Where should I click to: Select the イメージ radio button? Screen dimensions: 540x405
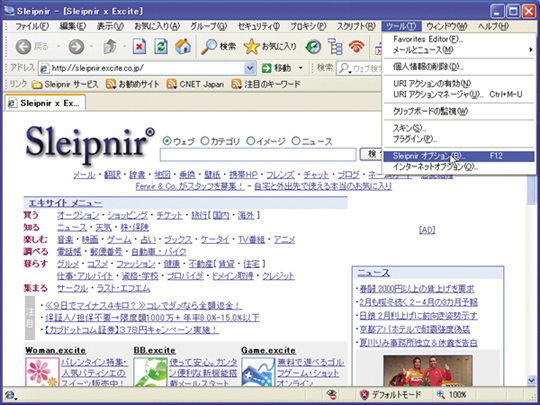pyautogui.click(x=251, y=141)
